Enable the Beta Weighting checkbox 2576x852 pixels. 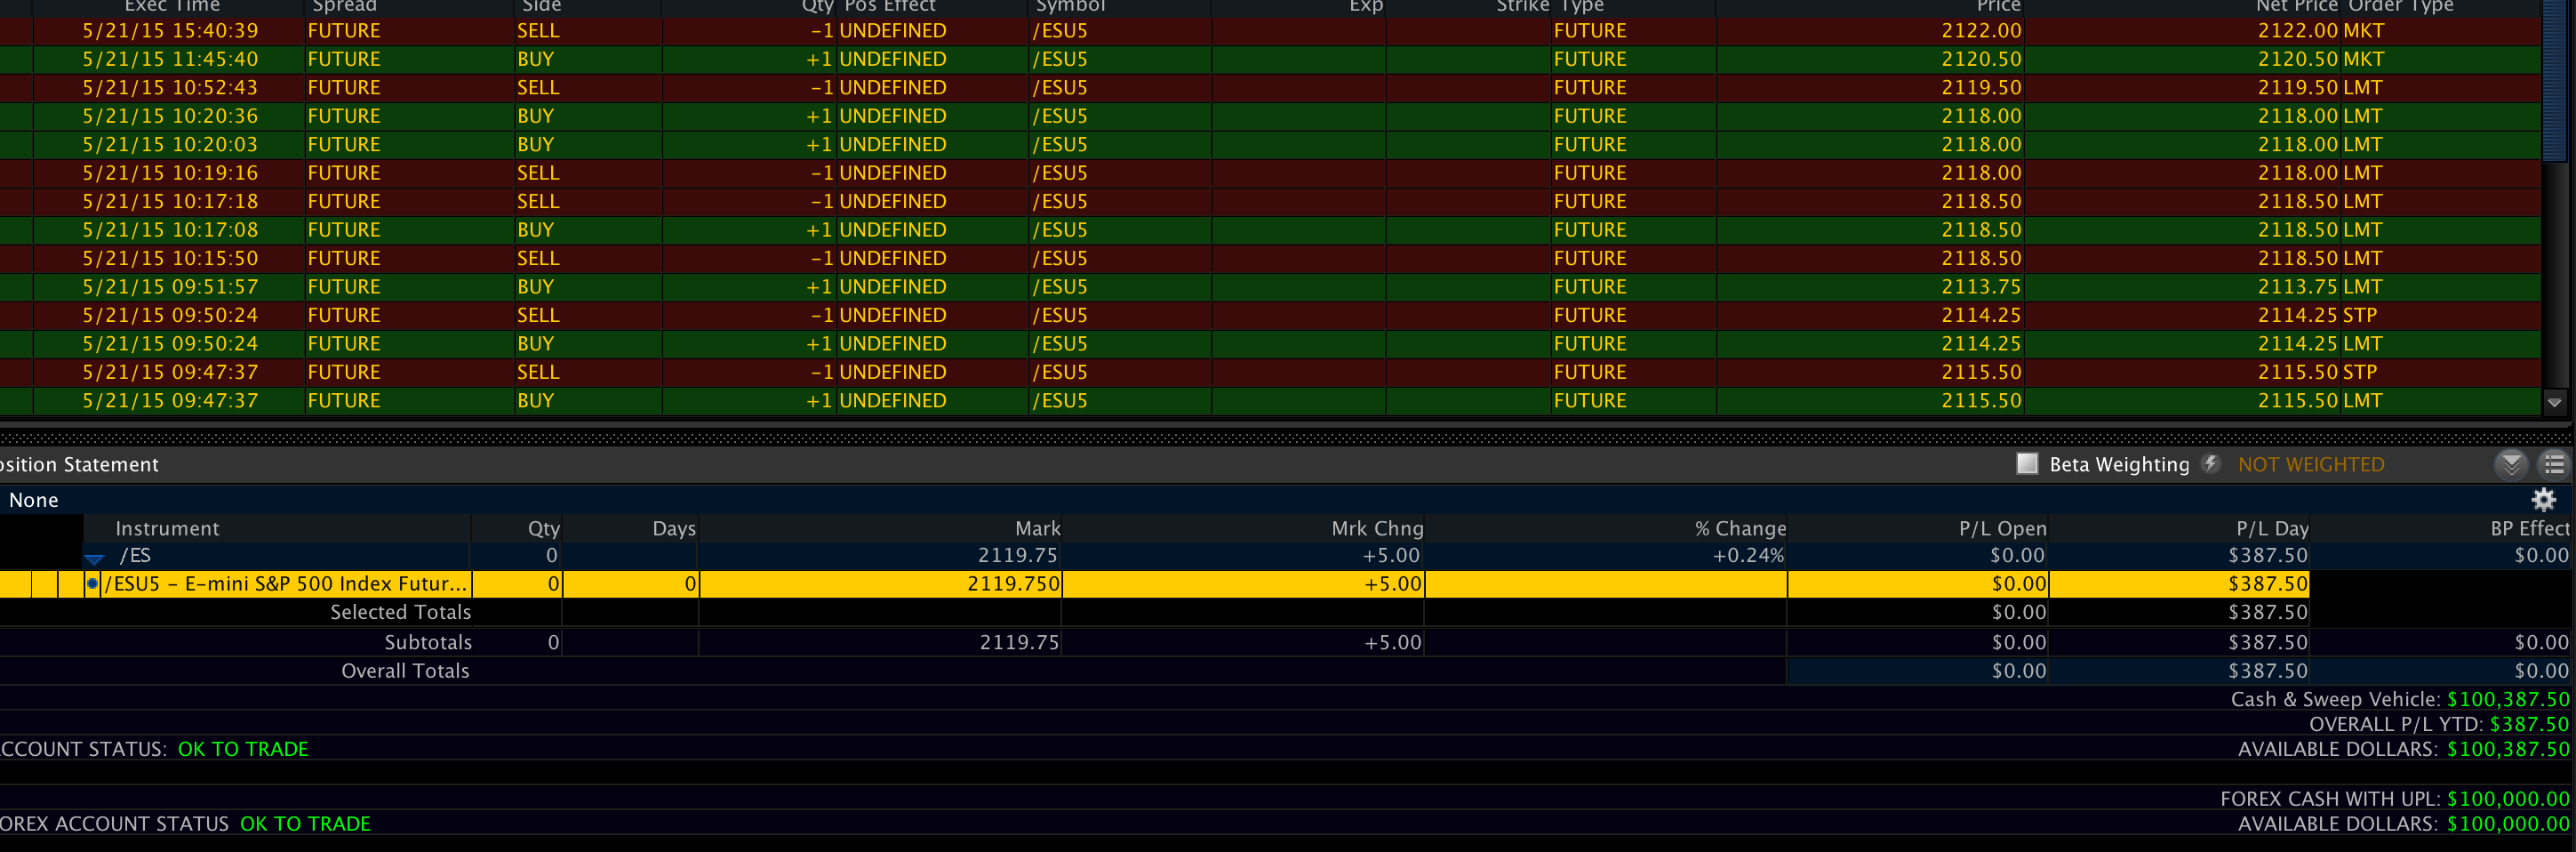click(2027, 464)
